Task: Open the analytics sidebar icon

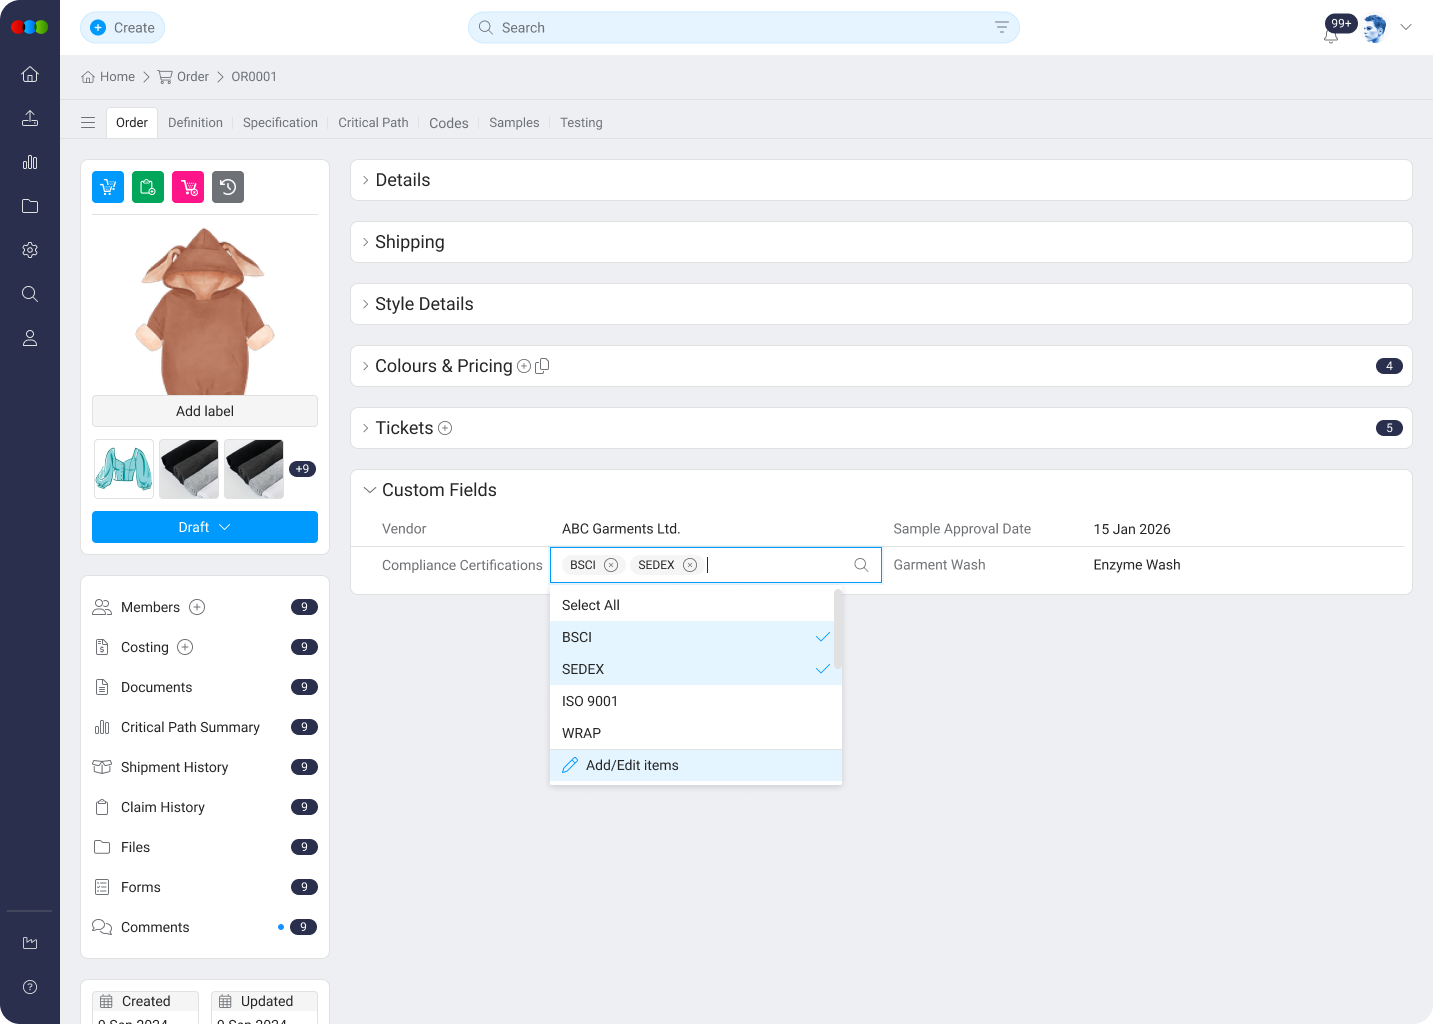Action: coord(29,162)
